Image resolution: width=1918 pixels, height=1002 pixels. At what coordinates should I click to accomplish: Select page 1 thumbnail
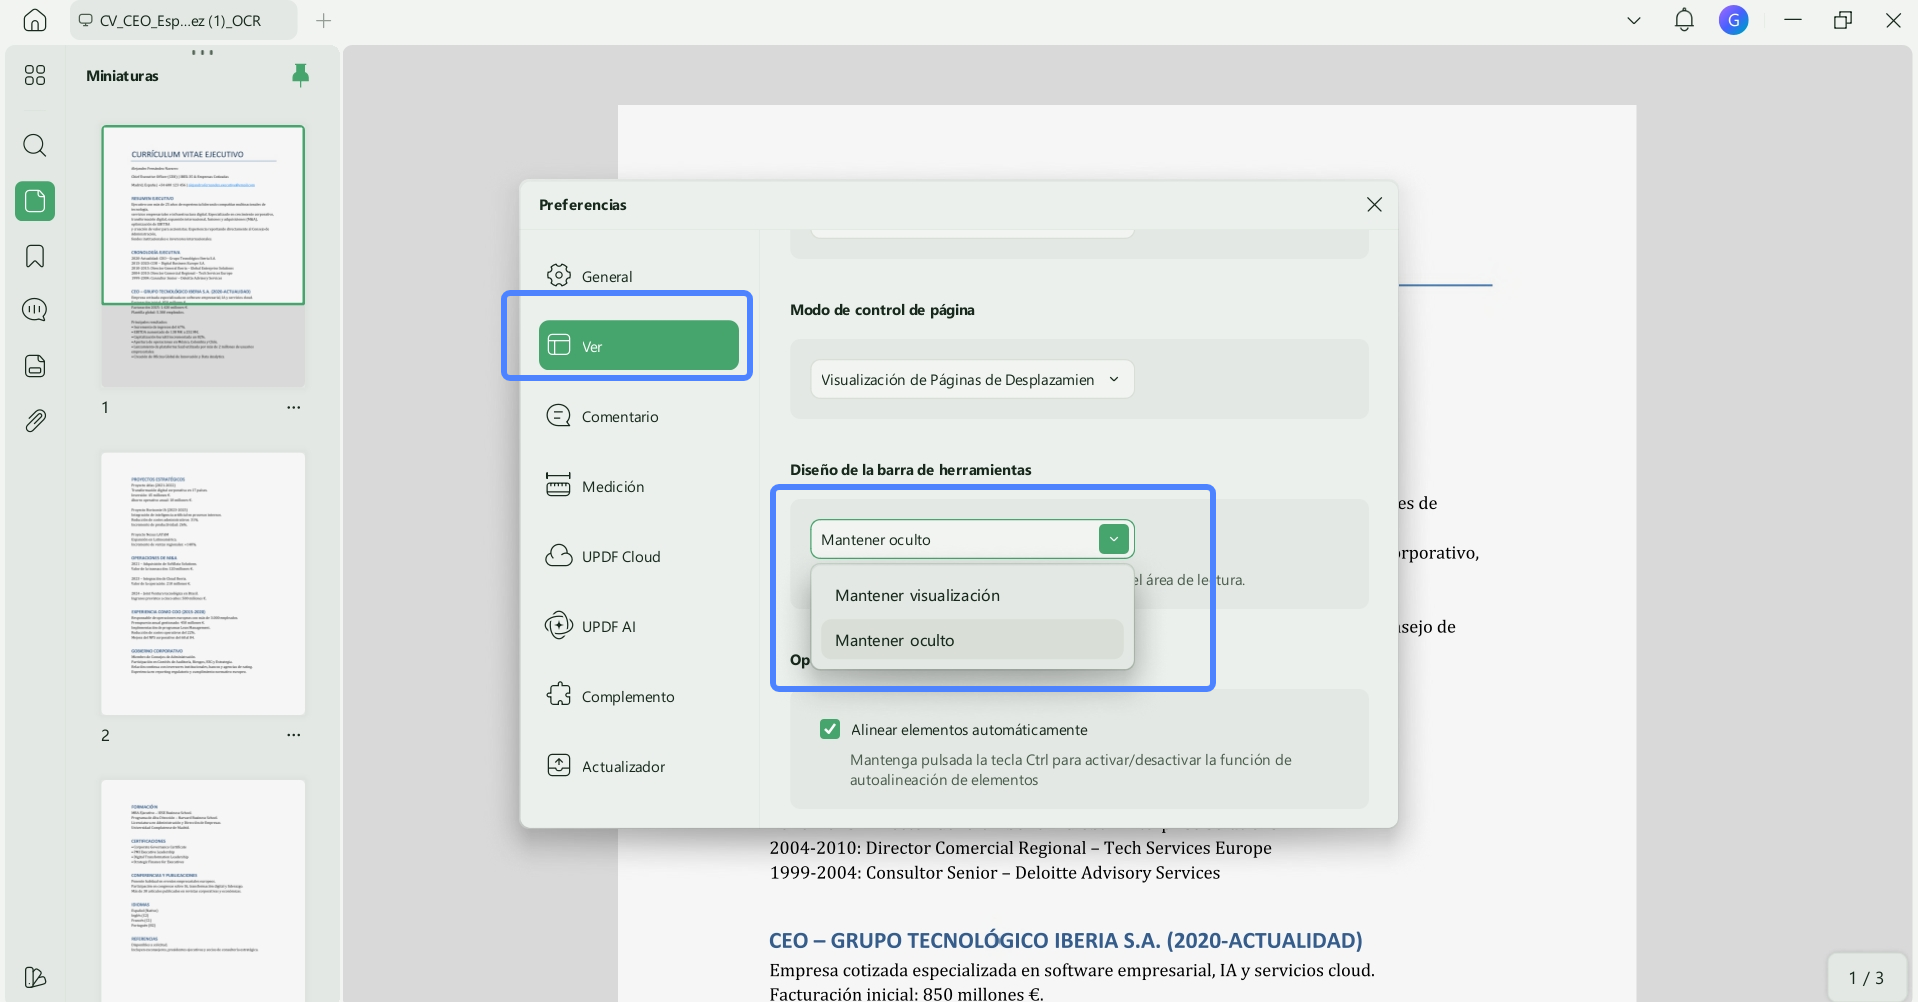coord(203,256)
